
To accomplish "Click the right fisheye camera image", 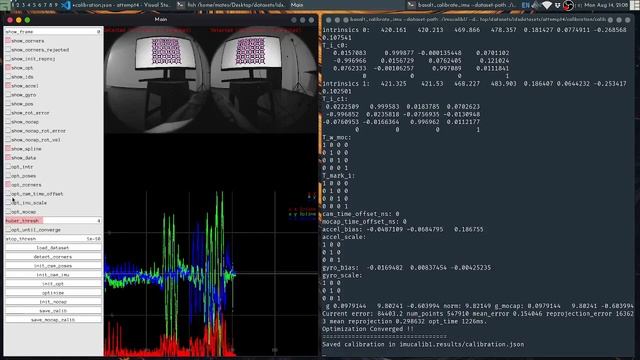I will 264,80.
